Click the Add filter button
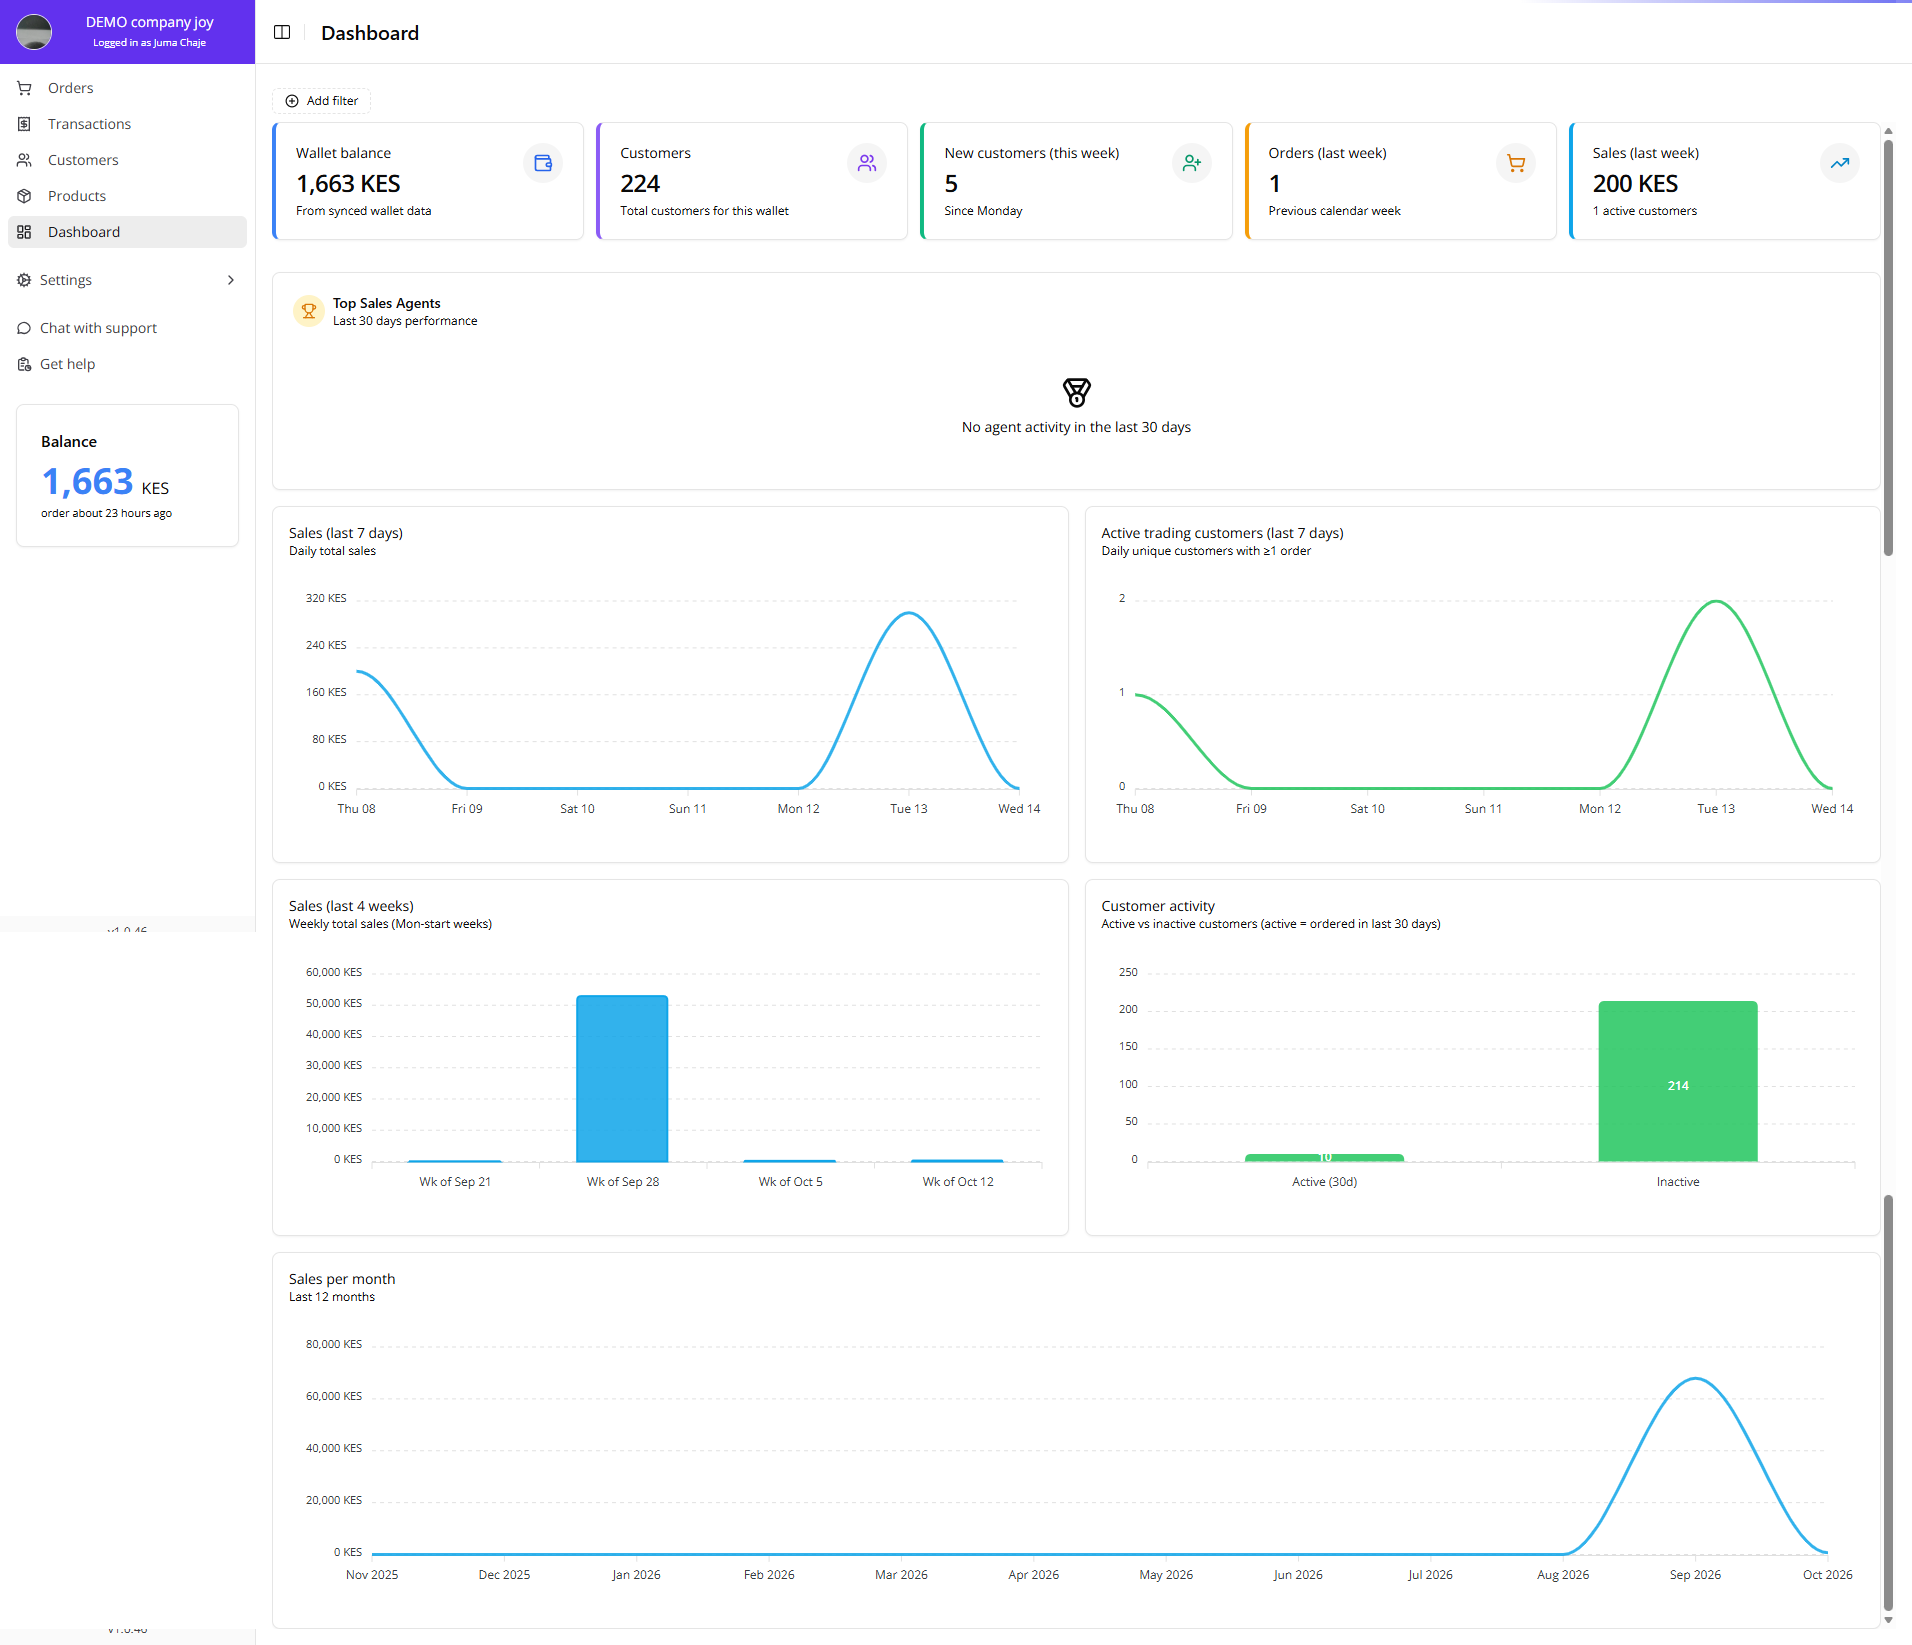 click(x=322, y=101)
